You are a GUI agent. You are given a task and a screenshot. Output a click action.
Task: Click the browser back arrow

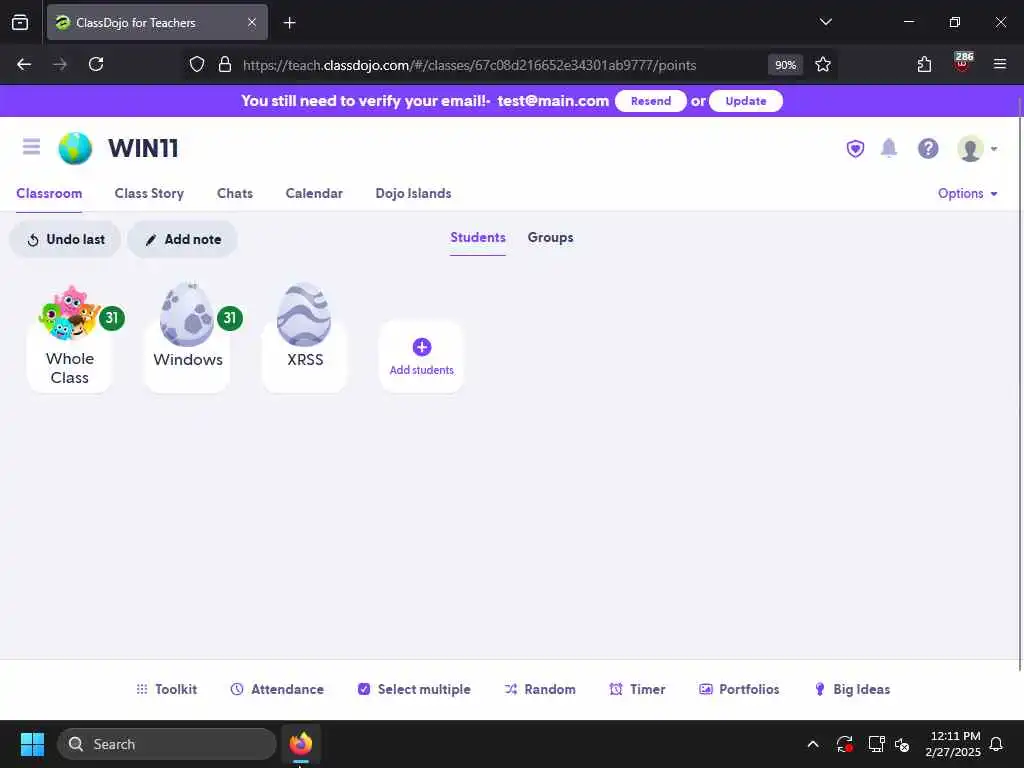coord(24,65)
